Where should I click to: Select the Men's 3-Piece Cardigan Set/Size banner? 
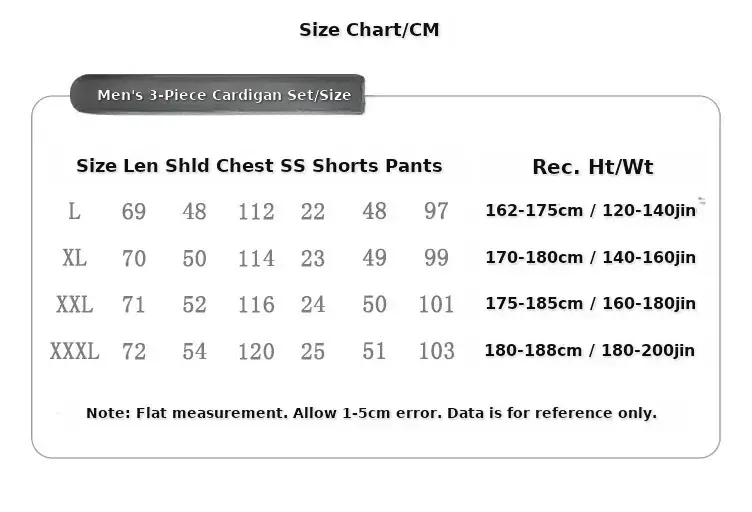click(x=218, y=94)
